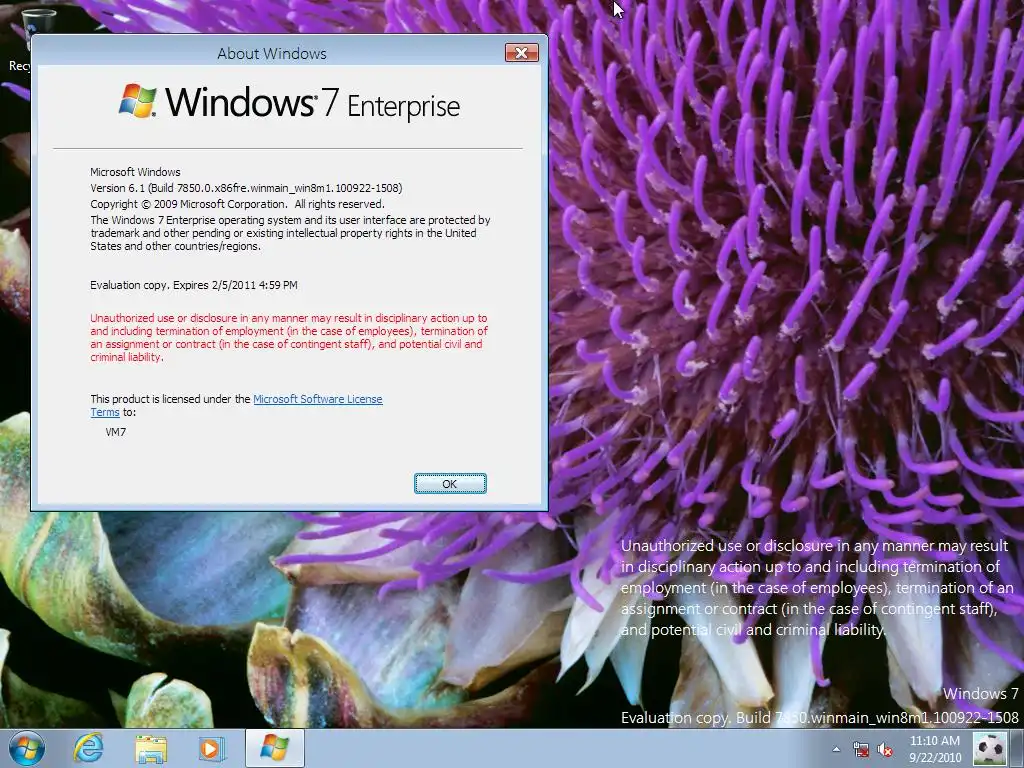Click the Copyright 2009 Microsoft Corporation line
This screenshot has height=768, width=1024.
237,204
